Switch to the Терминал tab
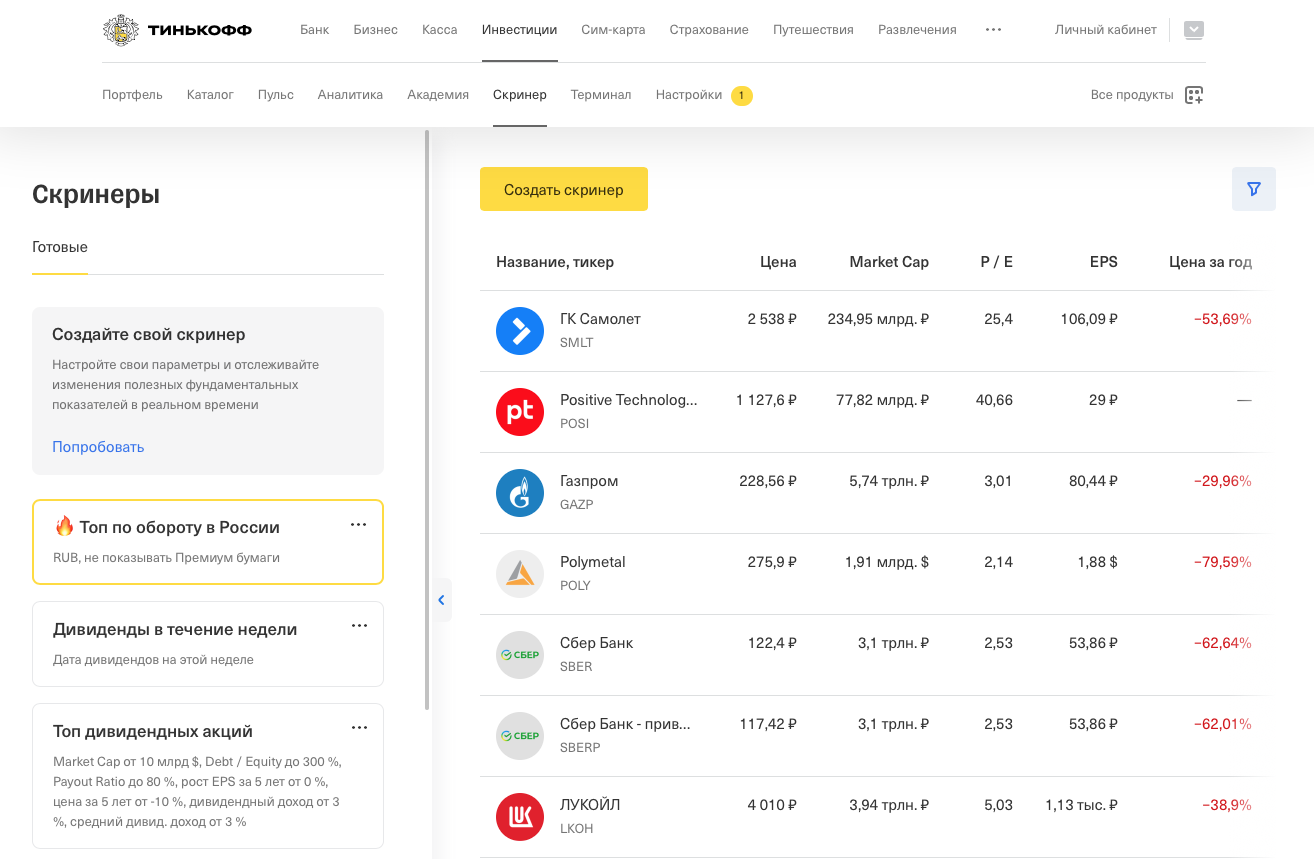The width and height of the screenshot is (1314, 859). coord(601,95)
